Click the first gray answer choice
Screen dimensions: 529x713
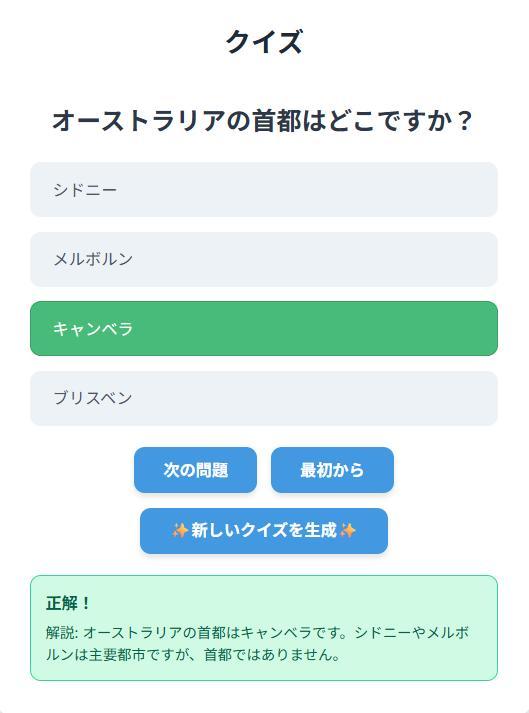pyautogui.click(x=264, y=190)
